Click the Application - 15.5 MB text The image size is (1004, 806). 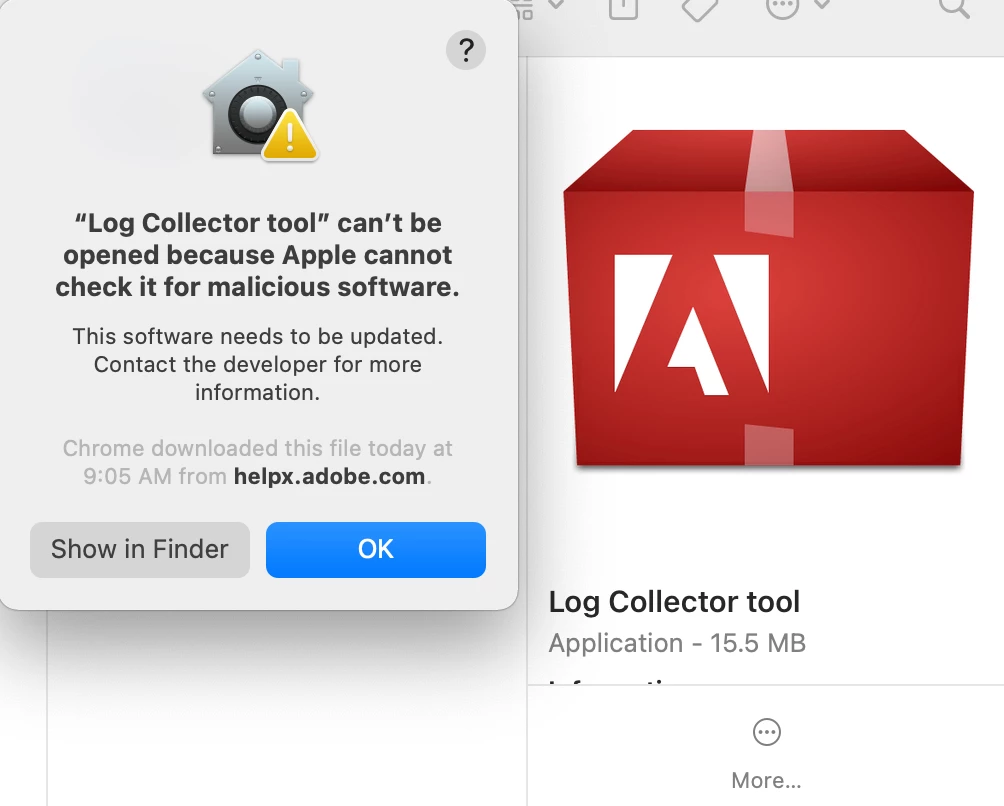coord(677,643)
